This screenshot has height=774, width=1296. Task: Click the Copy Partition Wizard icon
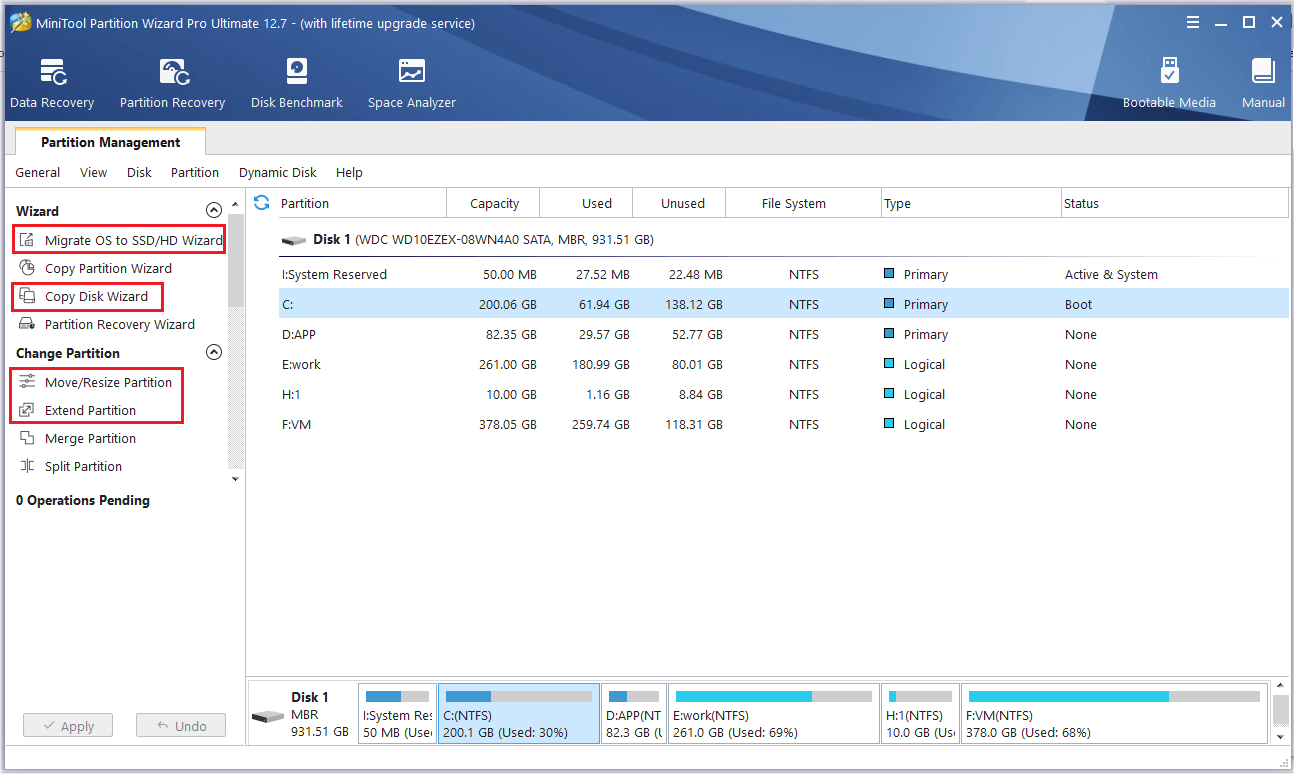click(27, 268)
